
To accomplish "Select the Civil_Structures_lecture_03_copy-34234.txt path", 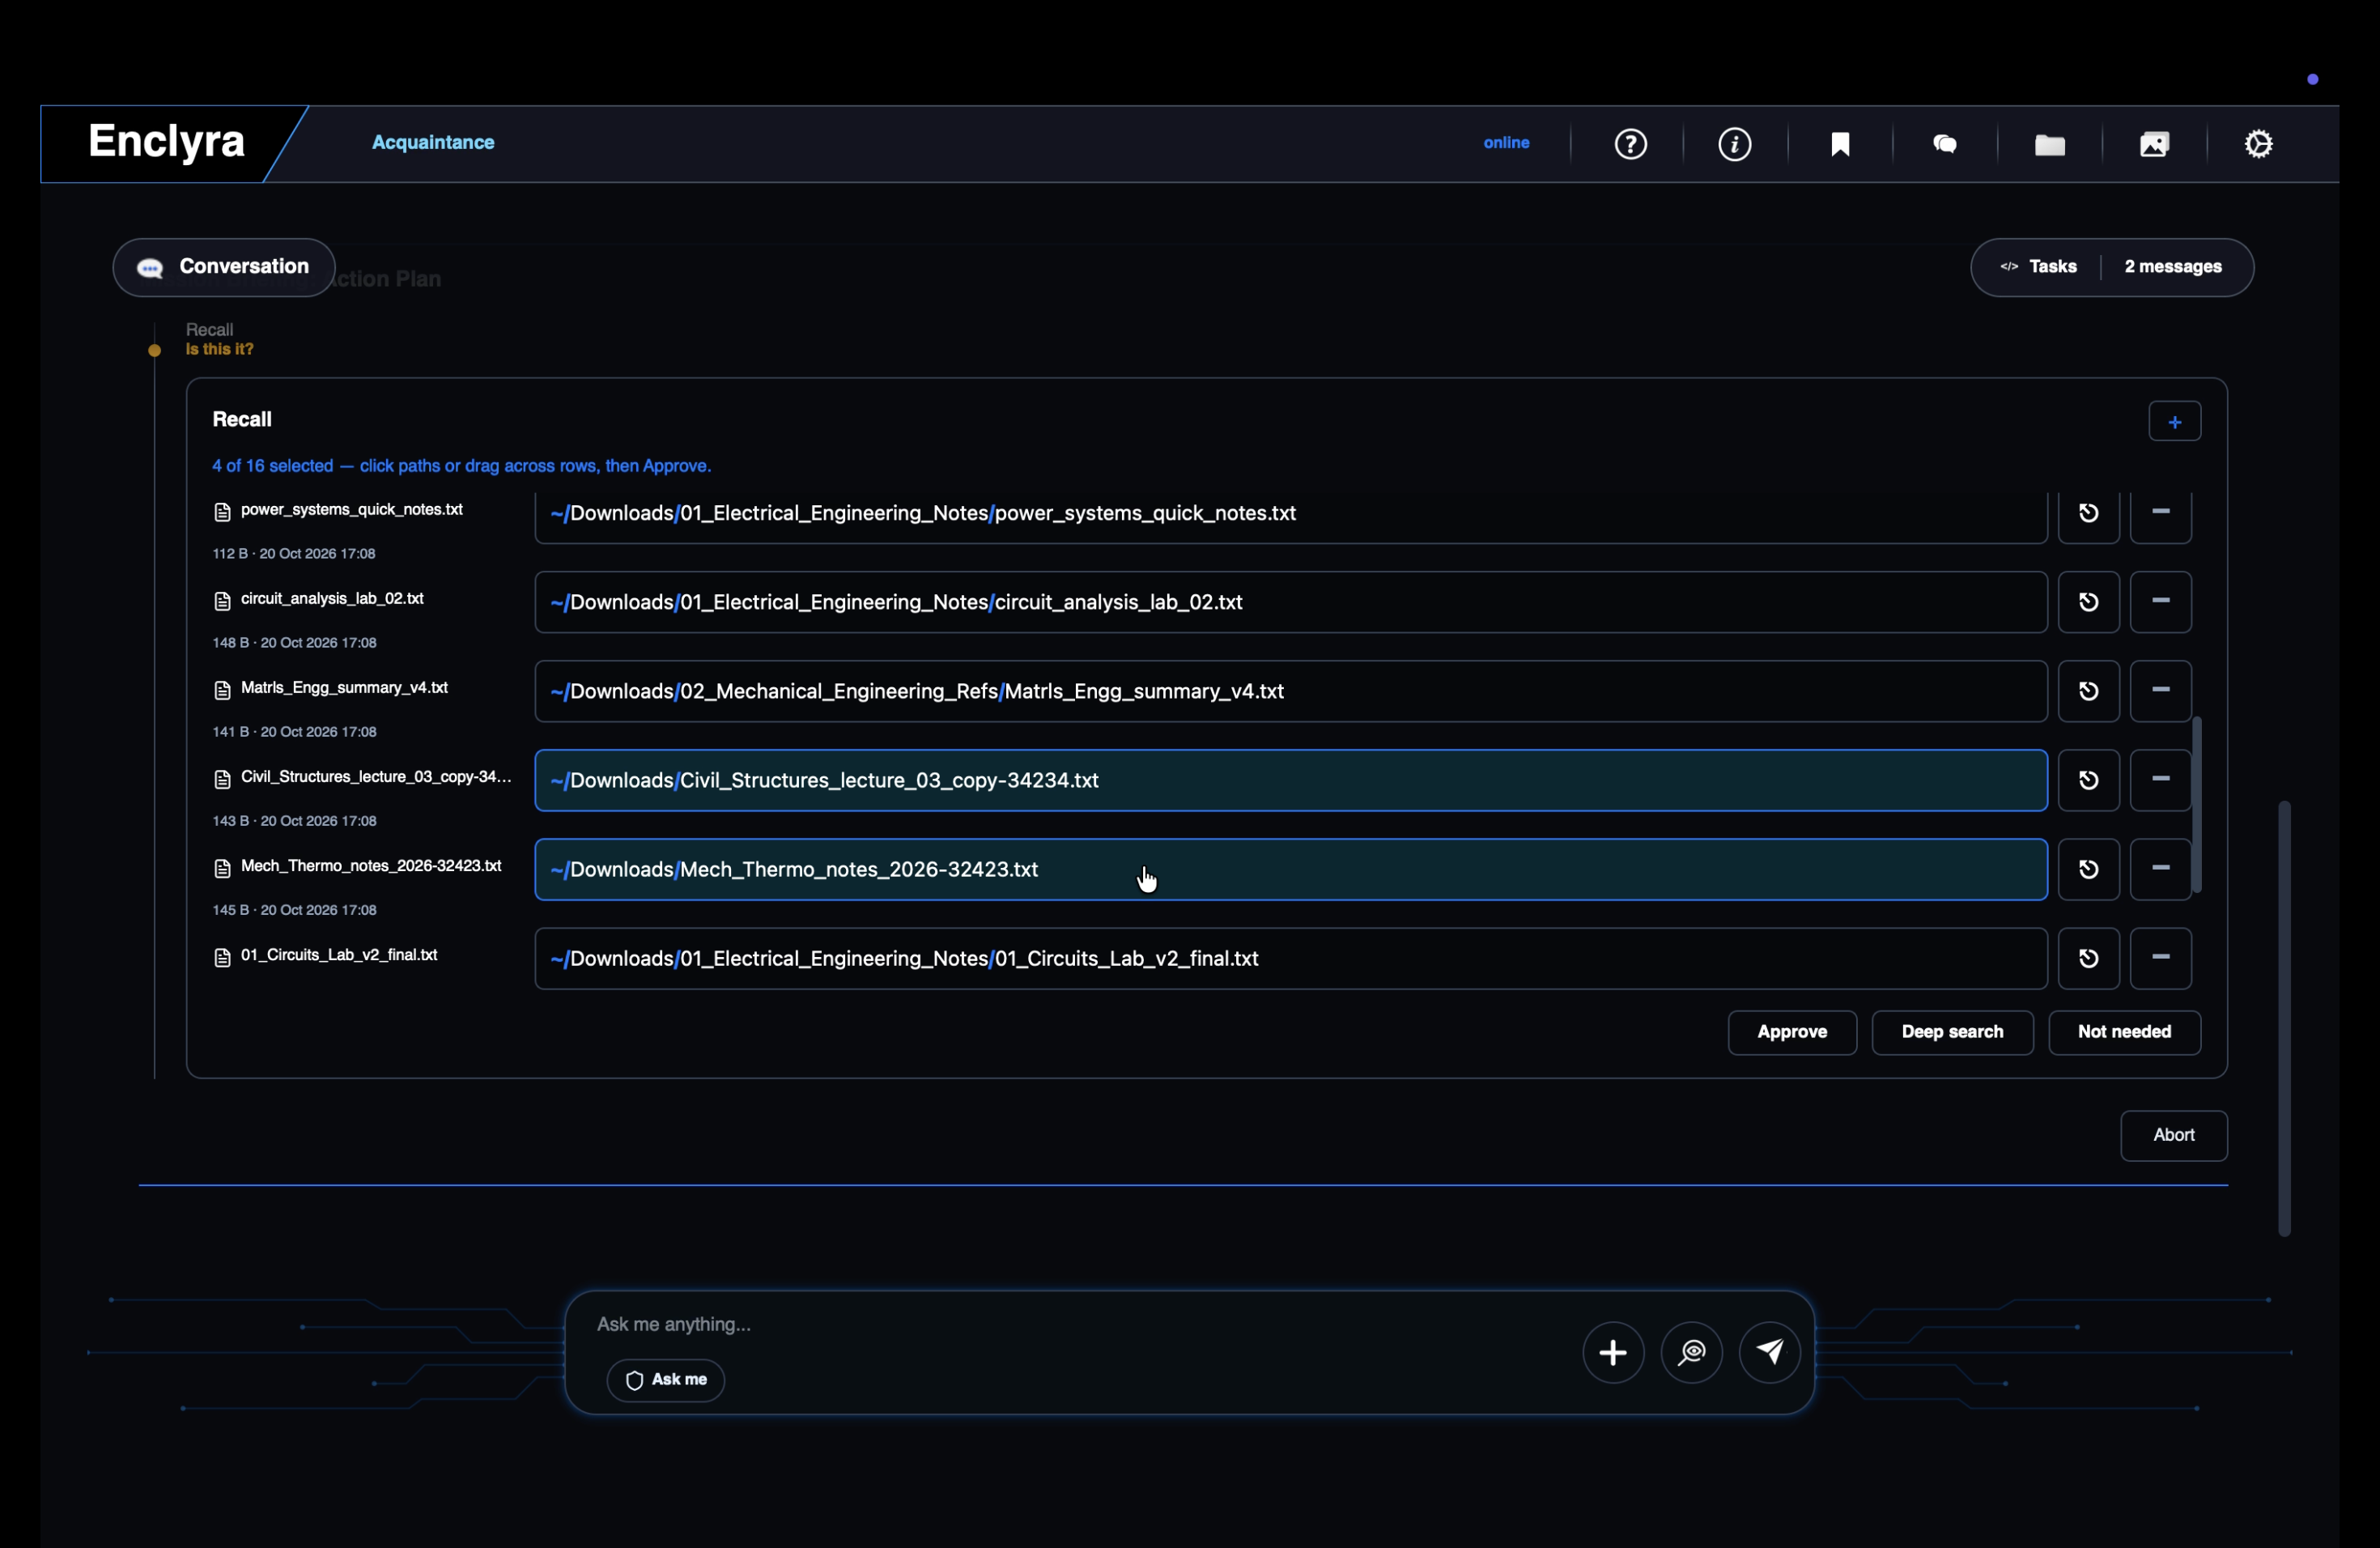I will (1291, 780).
